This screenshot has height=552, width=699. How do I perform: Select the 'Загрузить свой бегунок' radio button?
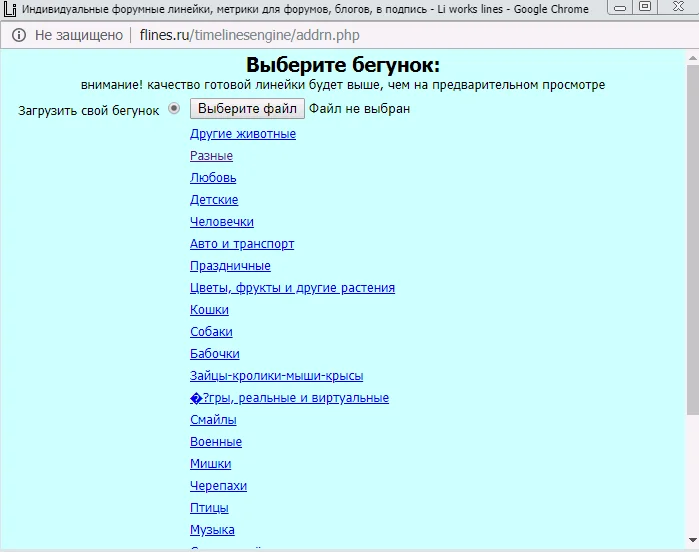(x=174, y=108)
